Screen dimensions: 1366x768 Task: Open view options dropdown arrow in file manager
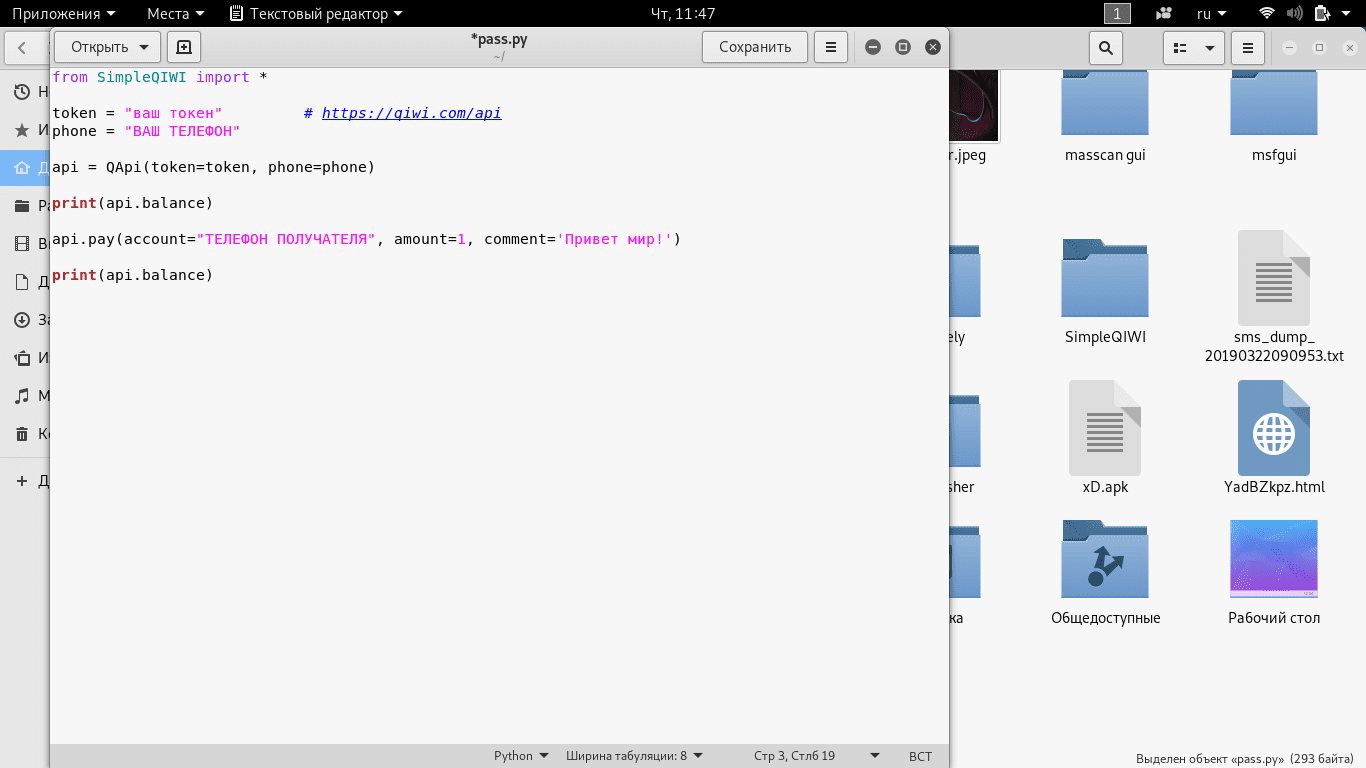(x=1210, y=47)
